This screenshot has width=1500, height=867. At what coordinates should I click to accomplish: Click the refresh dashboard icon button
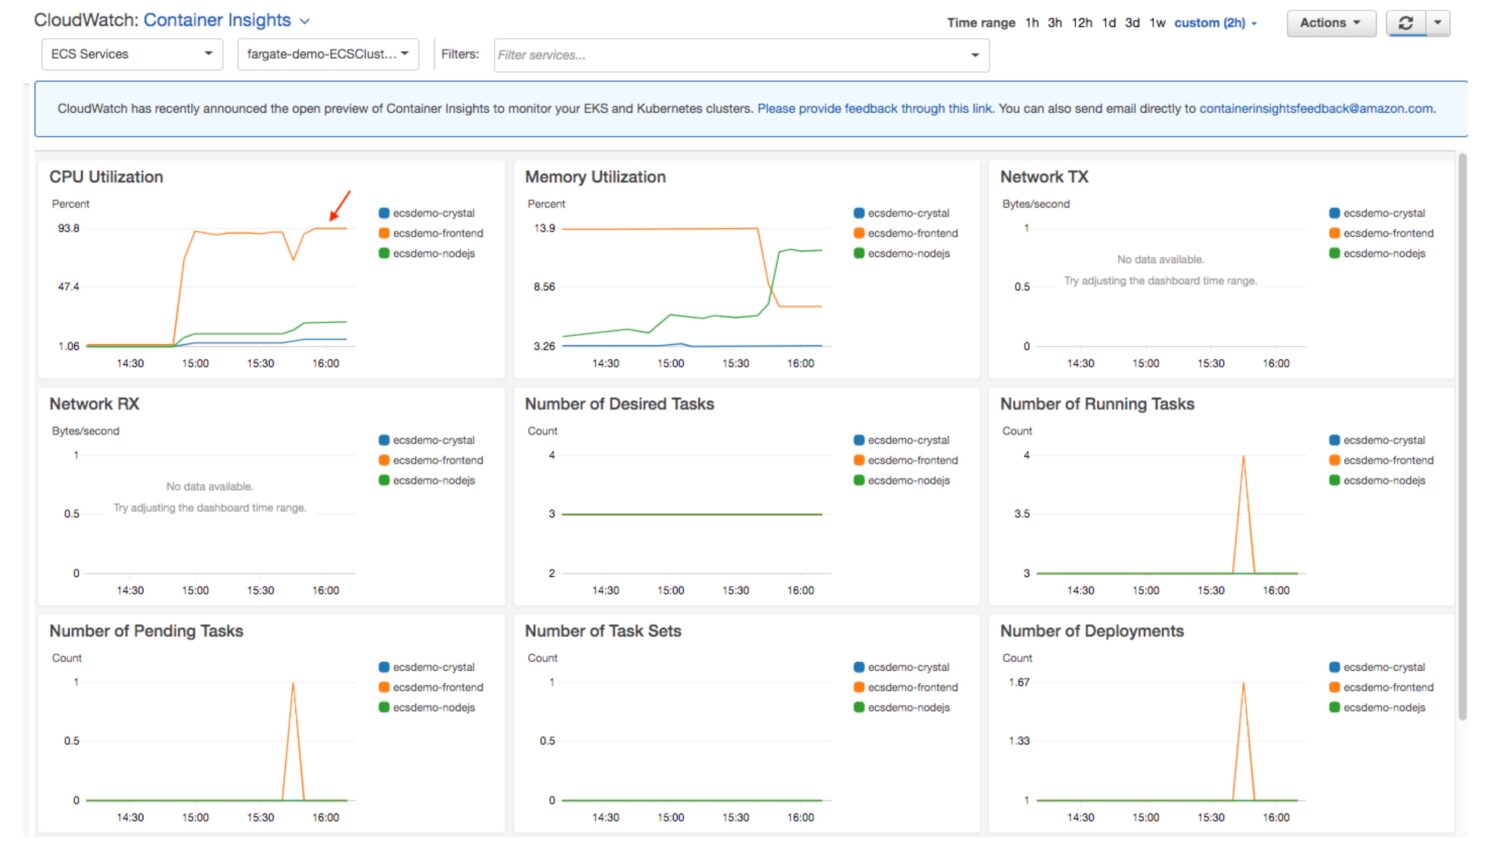(1405, 23)
